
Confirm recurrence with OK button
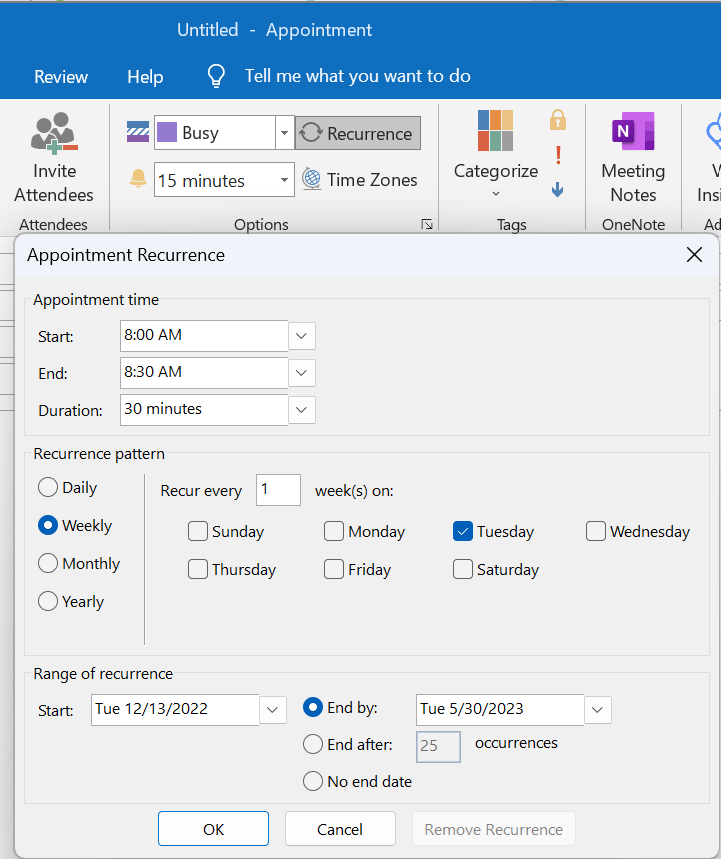tap(213, 829)
